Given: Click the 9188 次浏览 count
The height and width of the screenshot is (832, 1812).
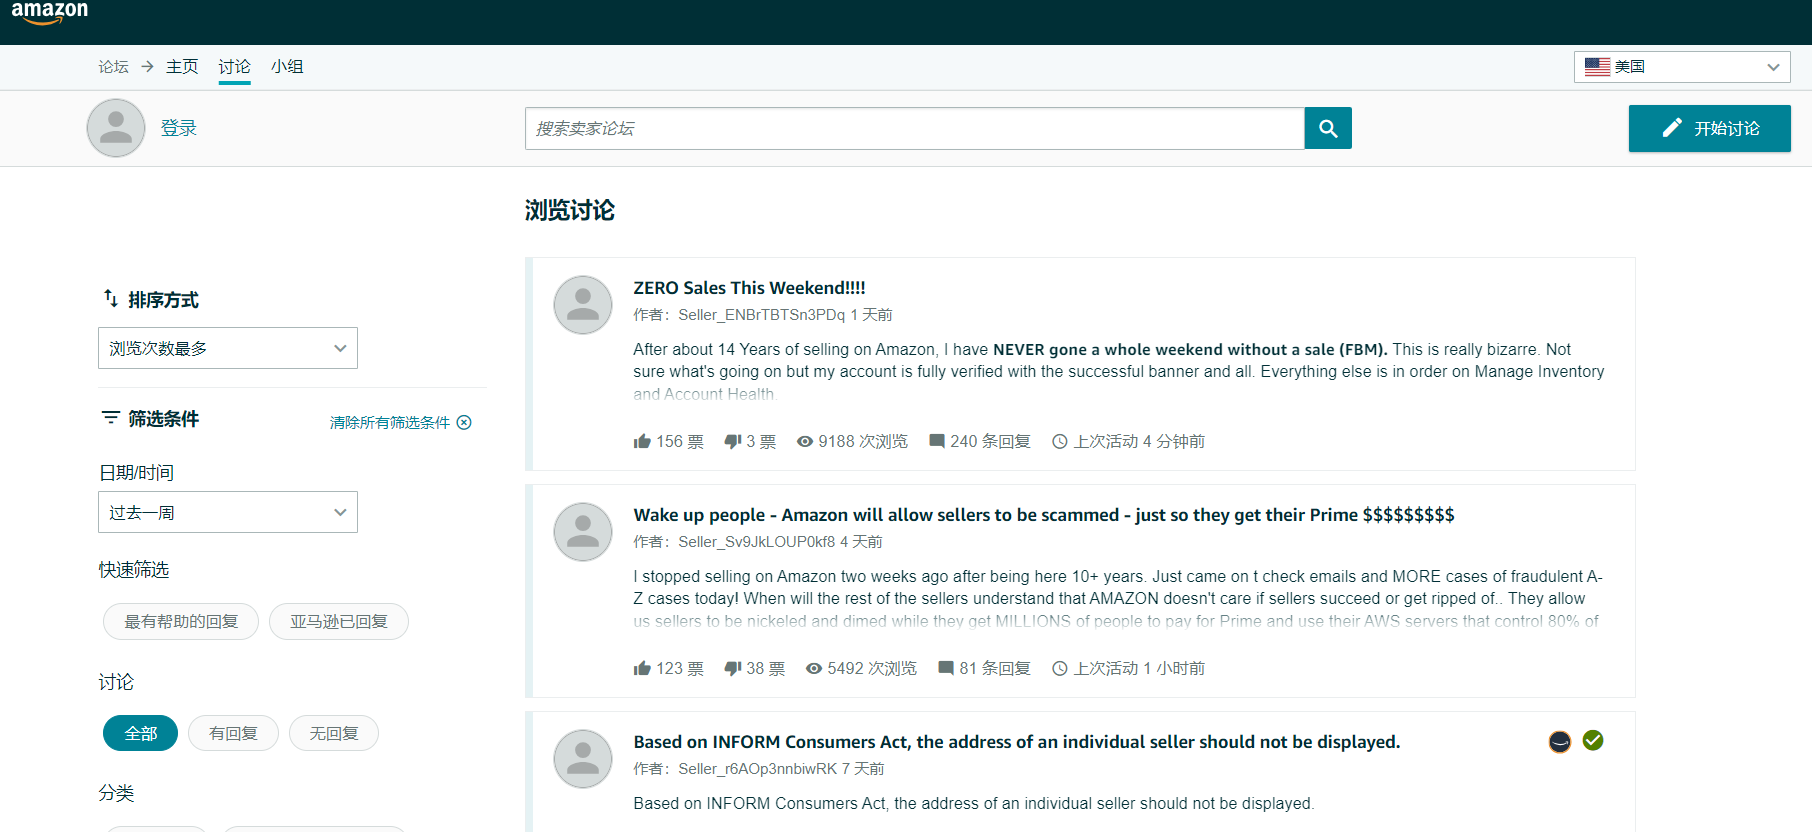Looking at the screenshot, I should 863,441.
